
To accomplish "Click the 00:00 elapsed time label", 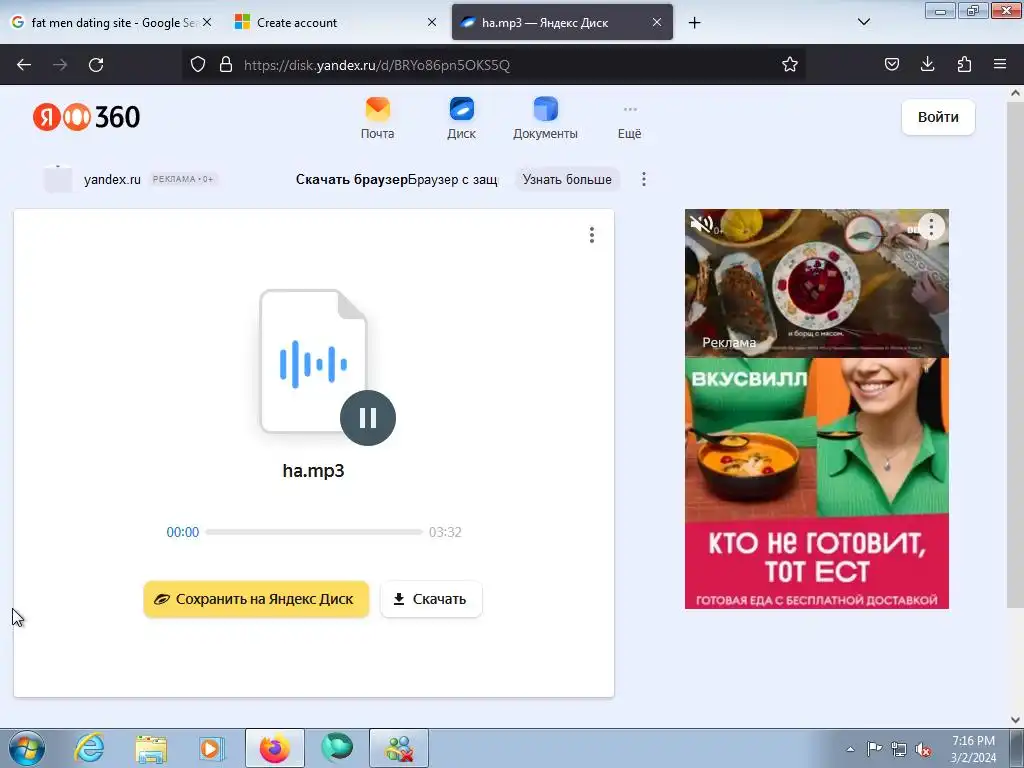I will coord(183,532).
